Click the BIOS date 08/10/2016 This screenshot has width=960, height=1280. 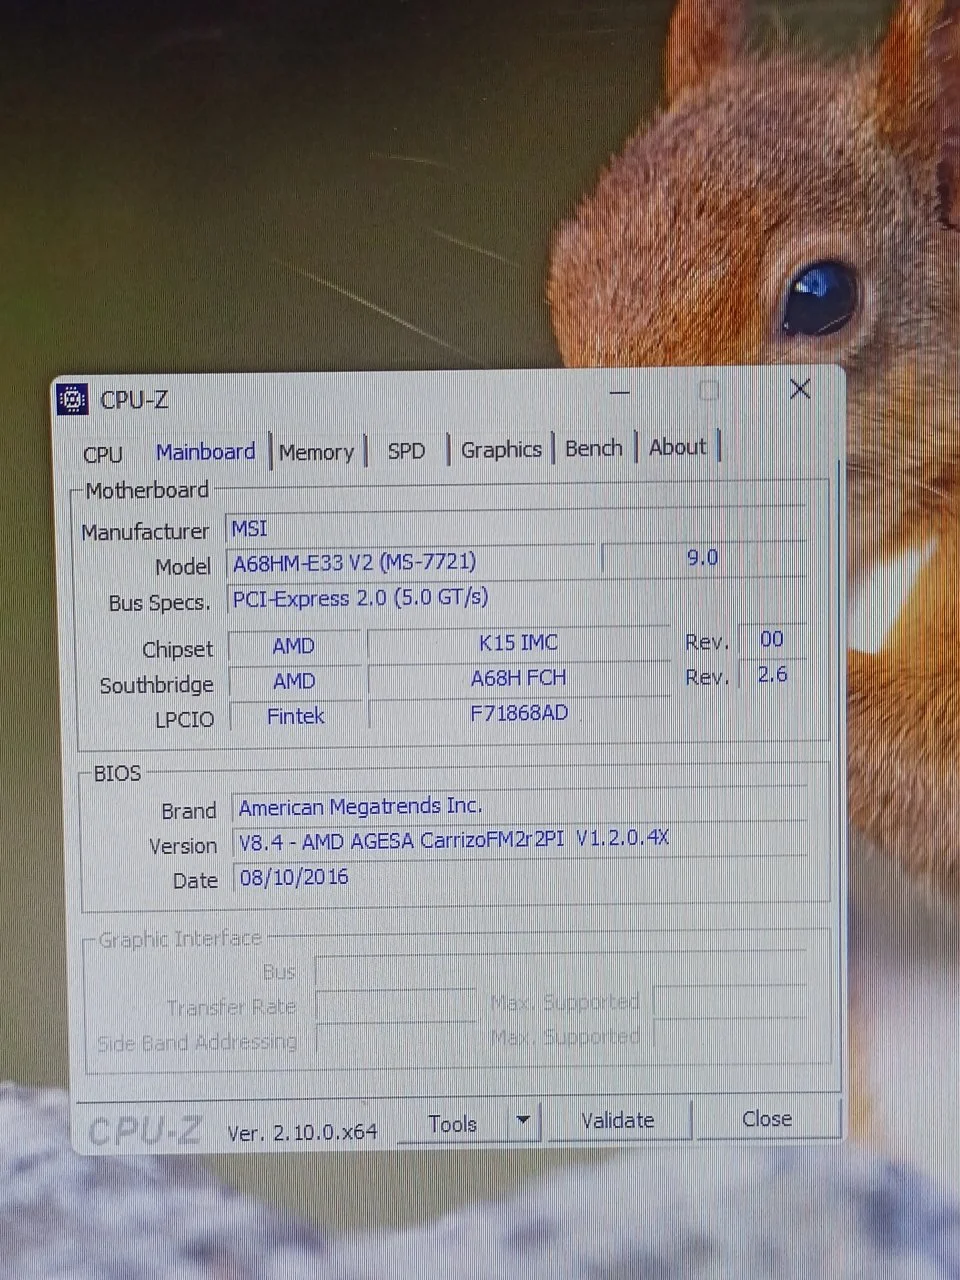pyautogui.click(x=518, y=877)
